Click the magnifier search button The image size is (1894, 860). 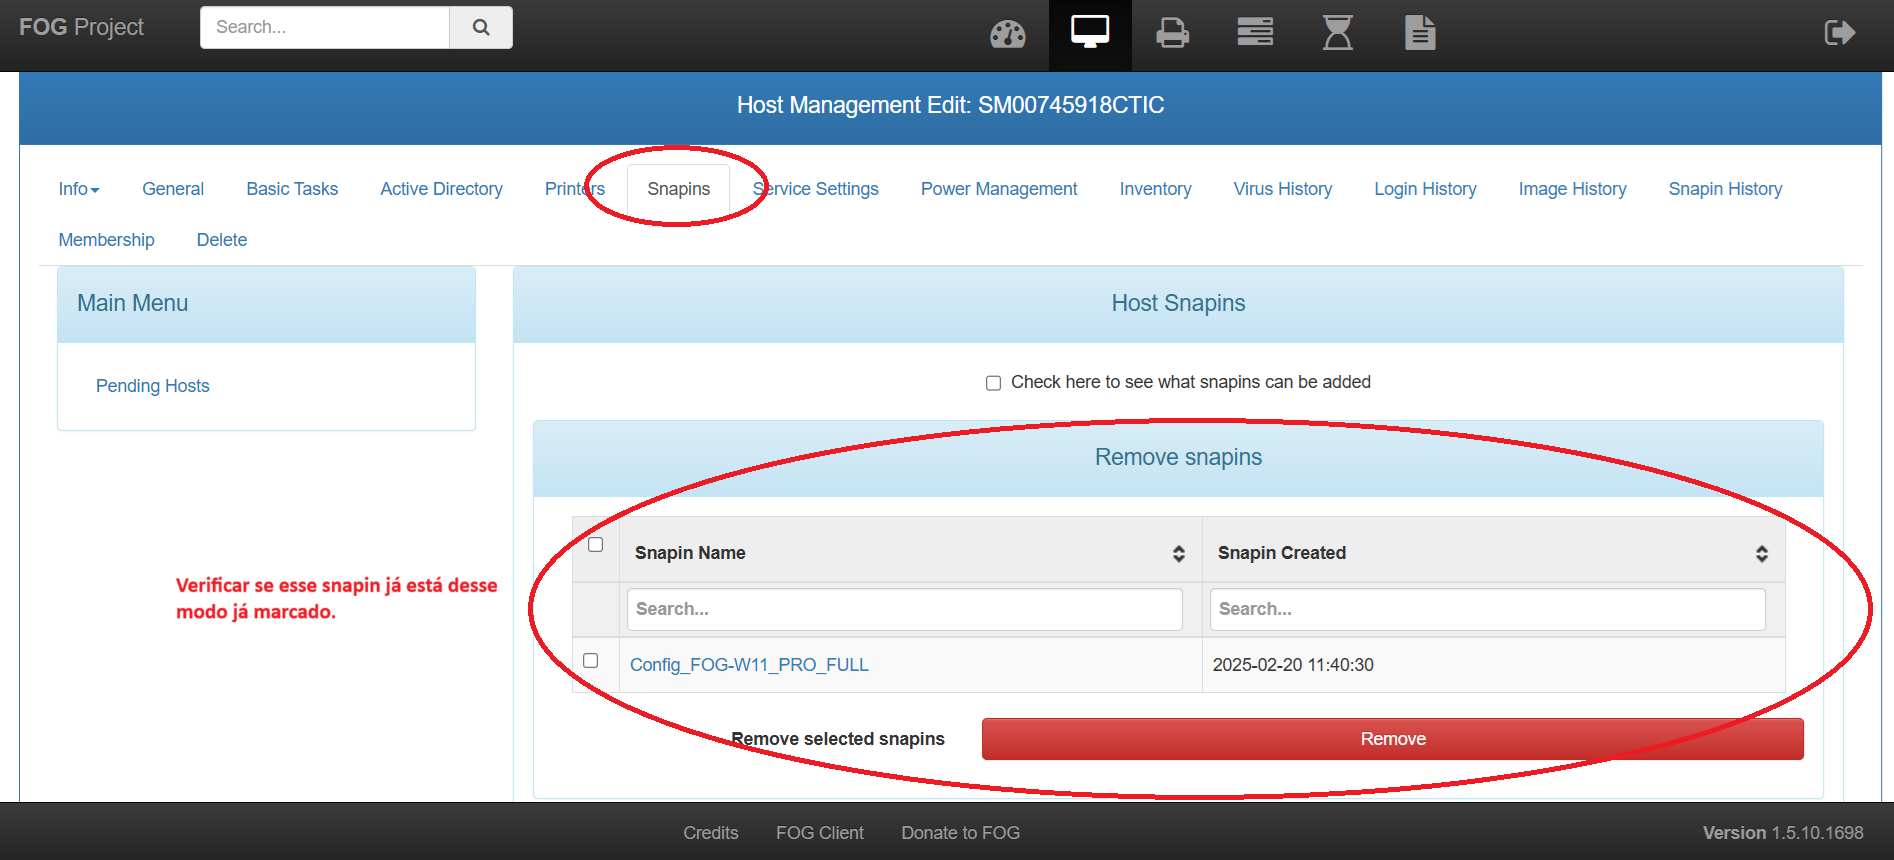481,27
